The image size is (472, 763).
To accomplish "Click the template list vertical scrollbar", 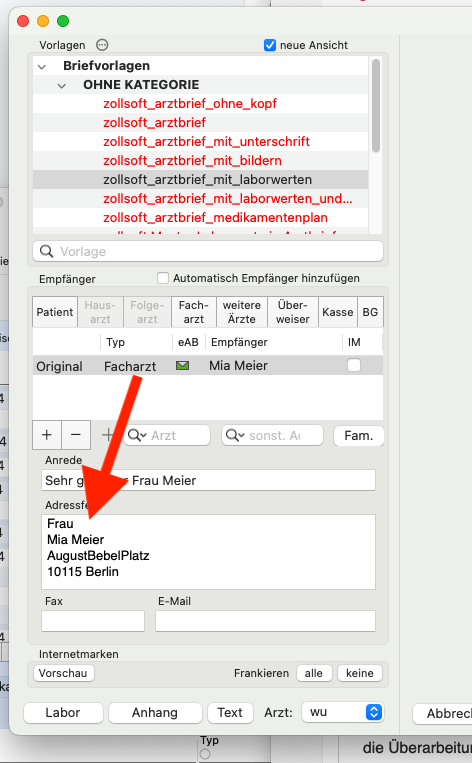I will coord(376,106).
